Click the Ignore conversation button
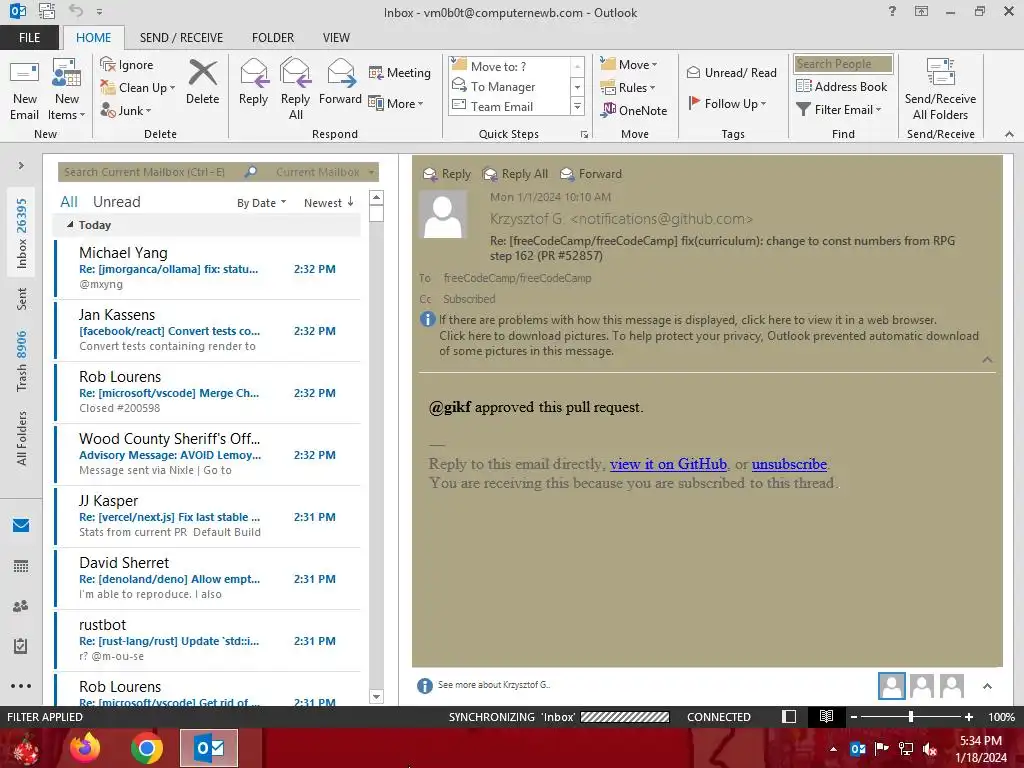The width and height of the screenshot is (1024, 768). 127,65
